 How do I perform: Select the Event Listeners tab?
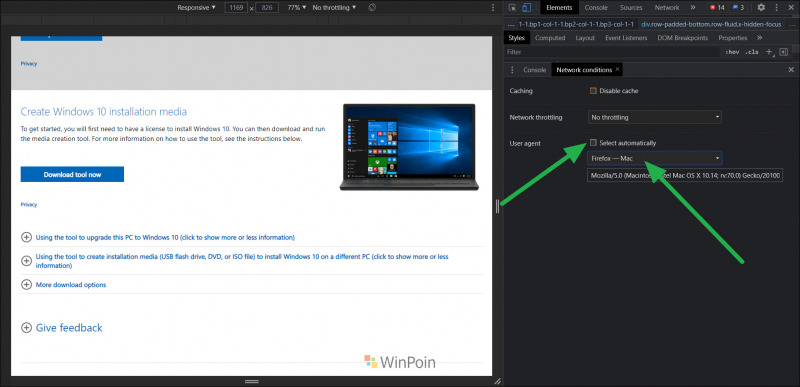tap(626, 38)
